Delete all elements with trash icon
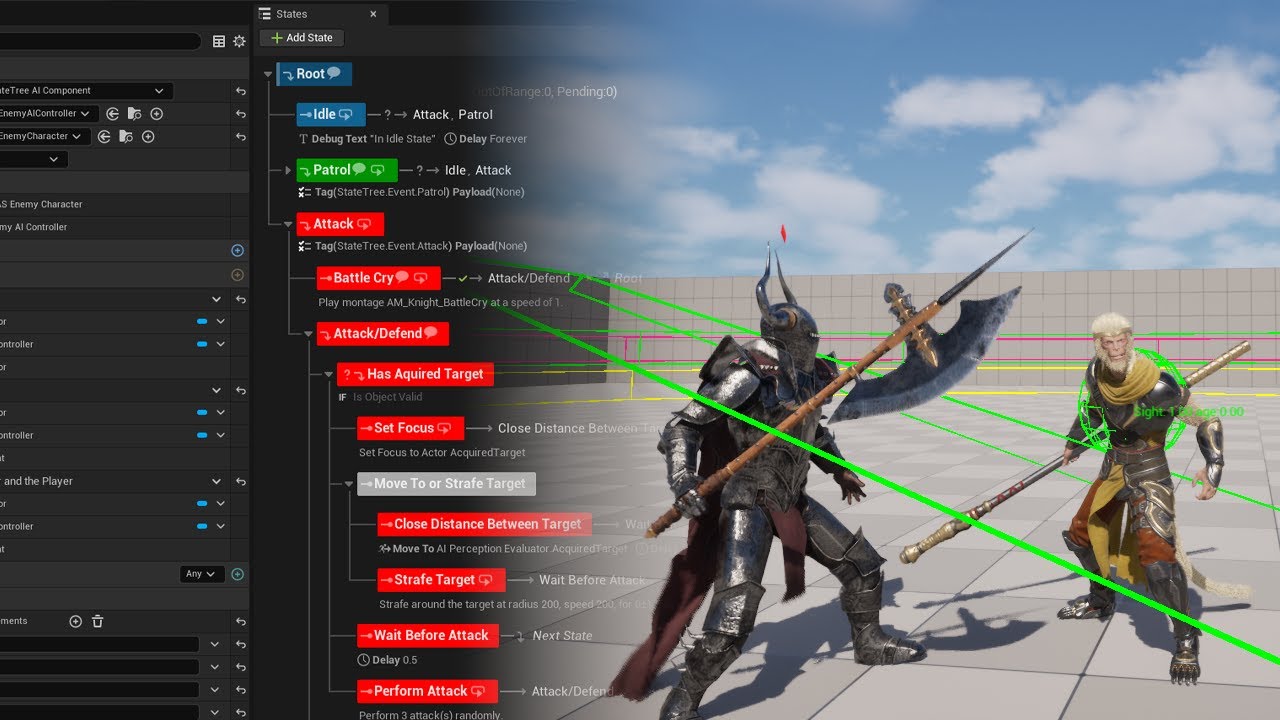This screenshot has height=720, width=1280. [x=97, y=621]
